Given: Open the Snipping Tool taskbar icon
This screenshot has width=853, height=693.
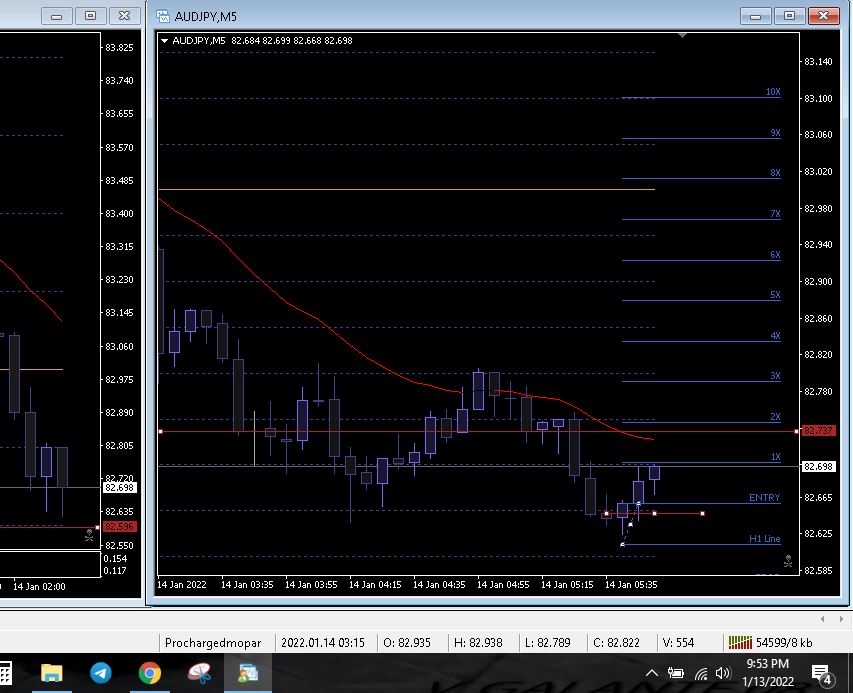Looking at the screenshot, I should click(x=197, y=673).
